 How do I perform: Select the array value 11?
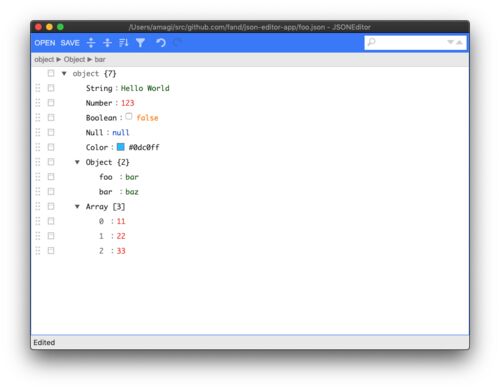[x=121, y=221]
